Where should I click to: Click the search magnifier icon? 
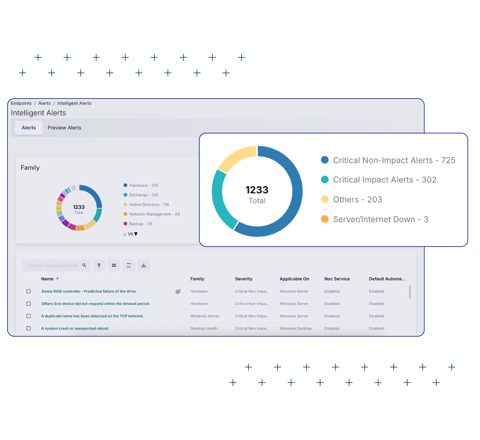[84, 265]
